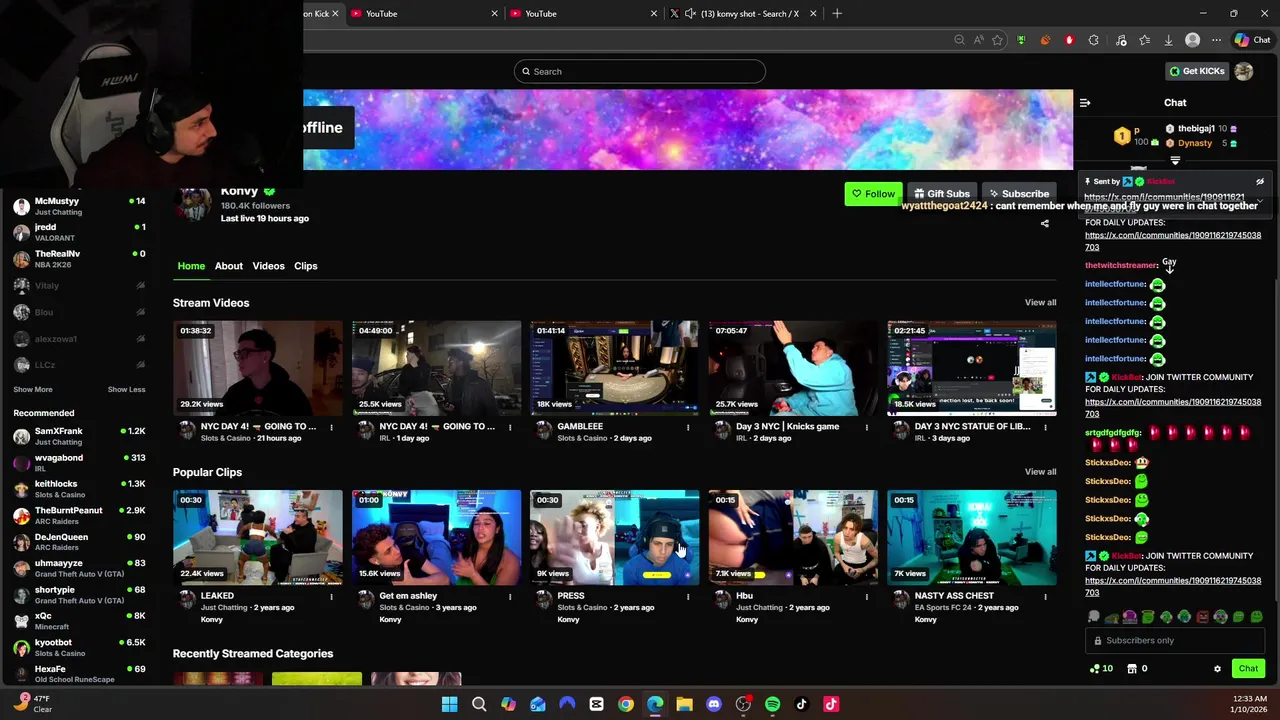Show Less followed channels
The image size is (1280, 720).
pyautogui.click(x=126, y=390)
